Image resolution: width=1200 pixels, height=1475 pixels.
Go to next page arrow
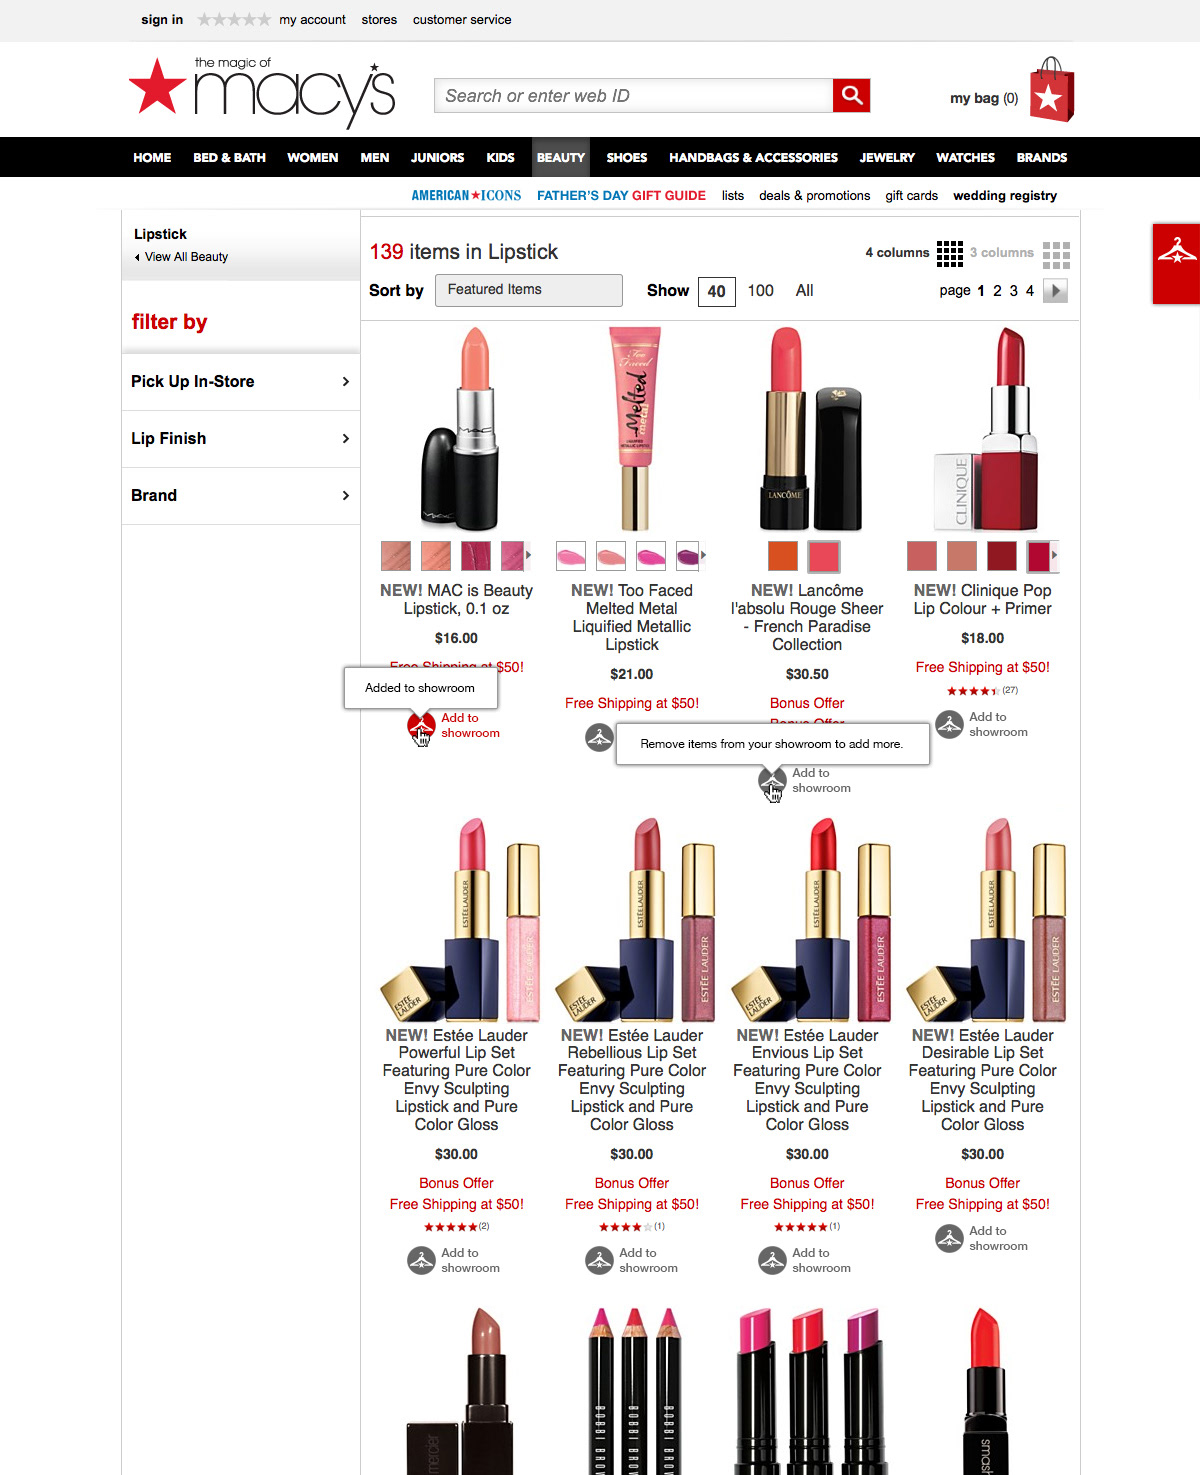pyautogui.click(x=1055, y=290)
